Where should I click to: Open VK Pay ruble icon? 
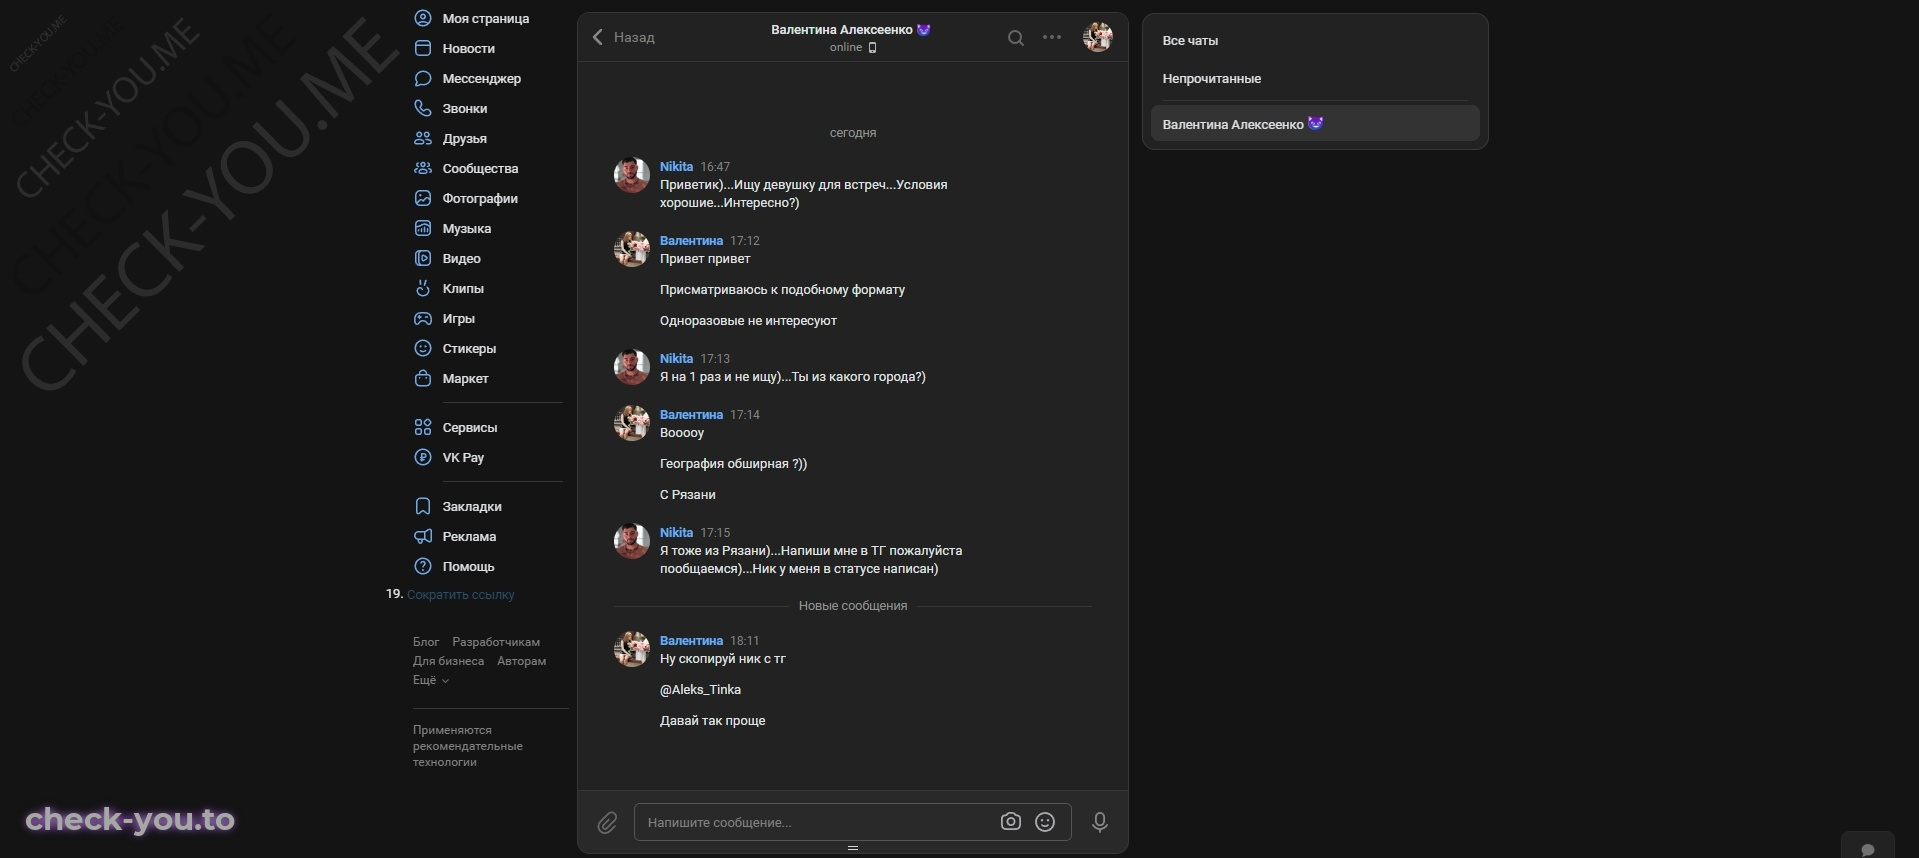point(423,457)
